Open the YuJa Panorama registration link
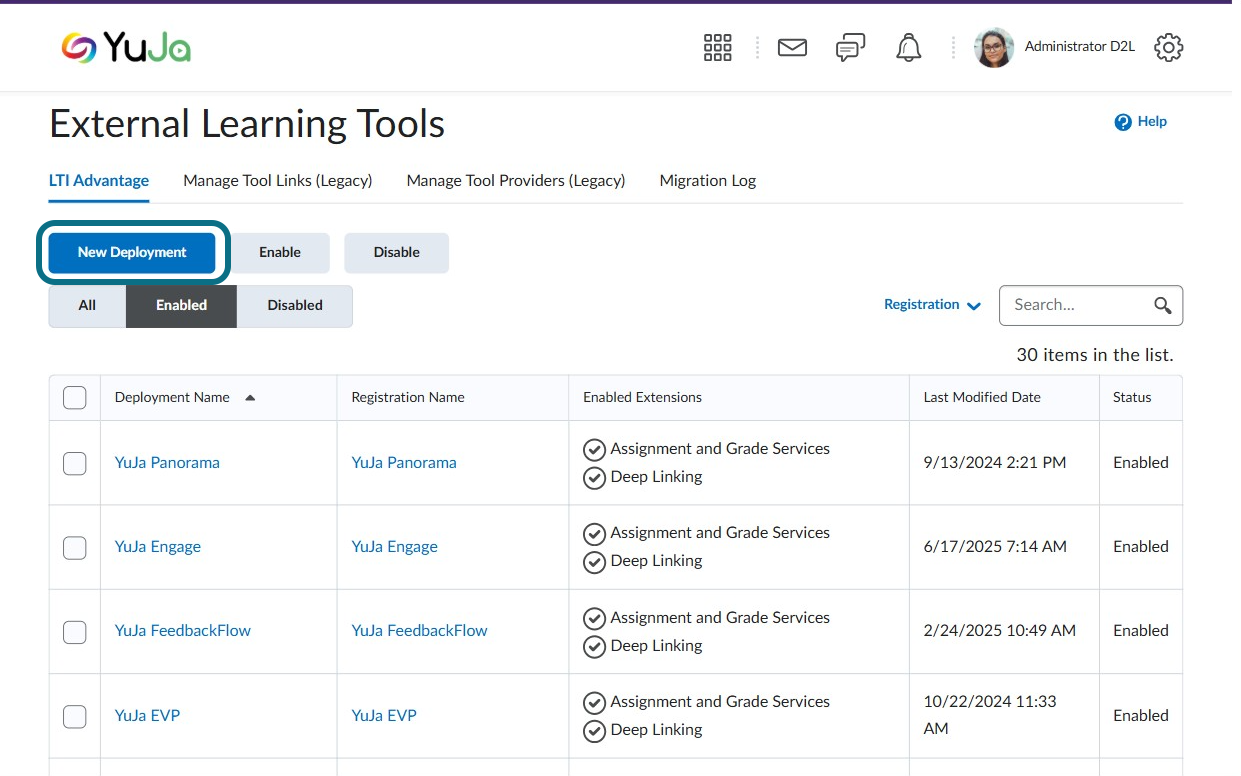The width and height of the screenshot is (1241, 776). pyautogui.click(x=404, y=463)
